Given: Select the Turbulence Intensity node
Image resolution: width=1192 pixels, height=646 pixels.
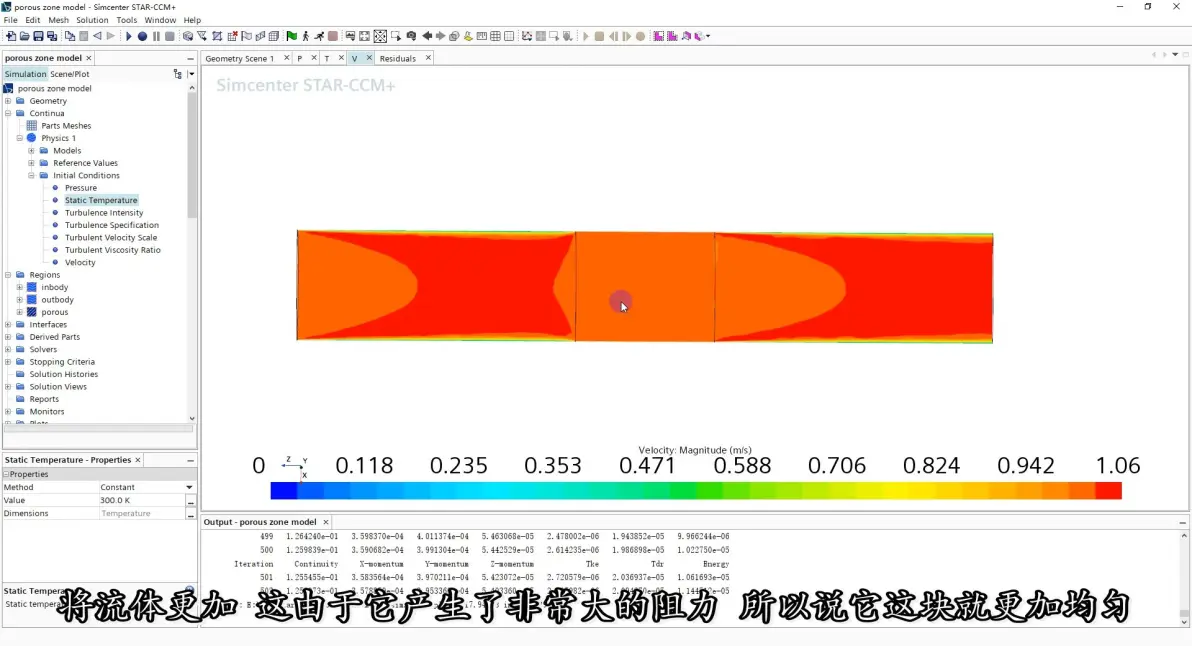Looking at the screenshot, I should pos(103,213).
